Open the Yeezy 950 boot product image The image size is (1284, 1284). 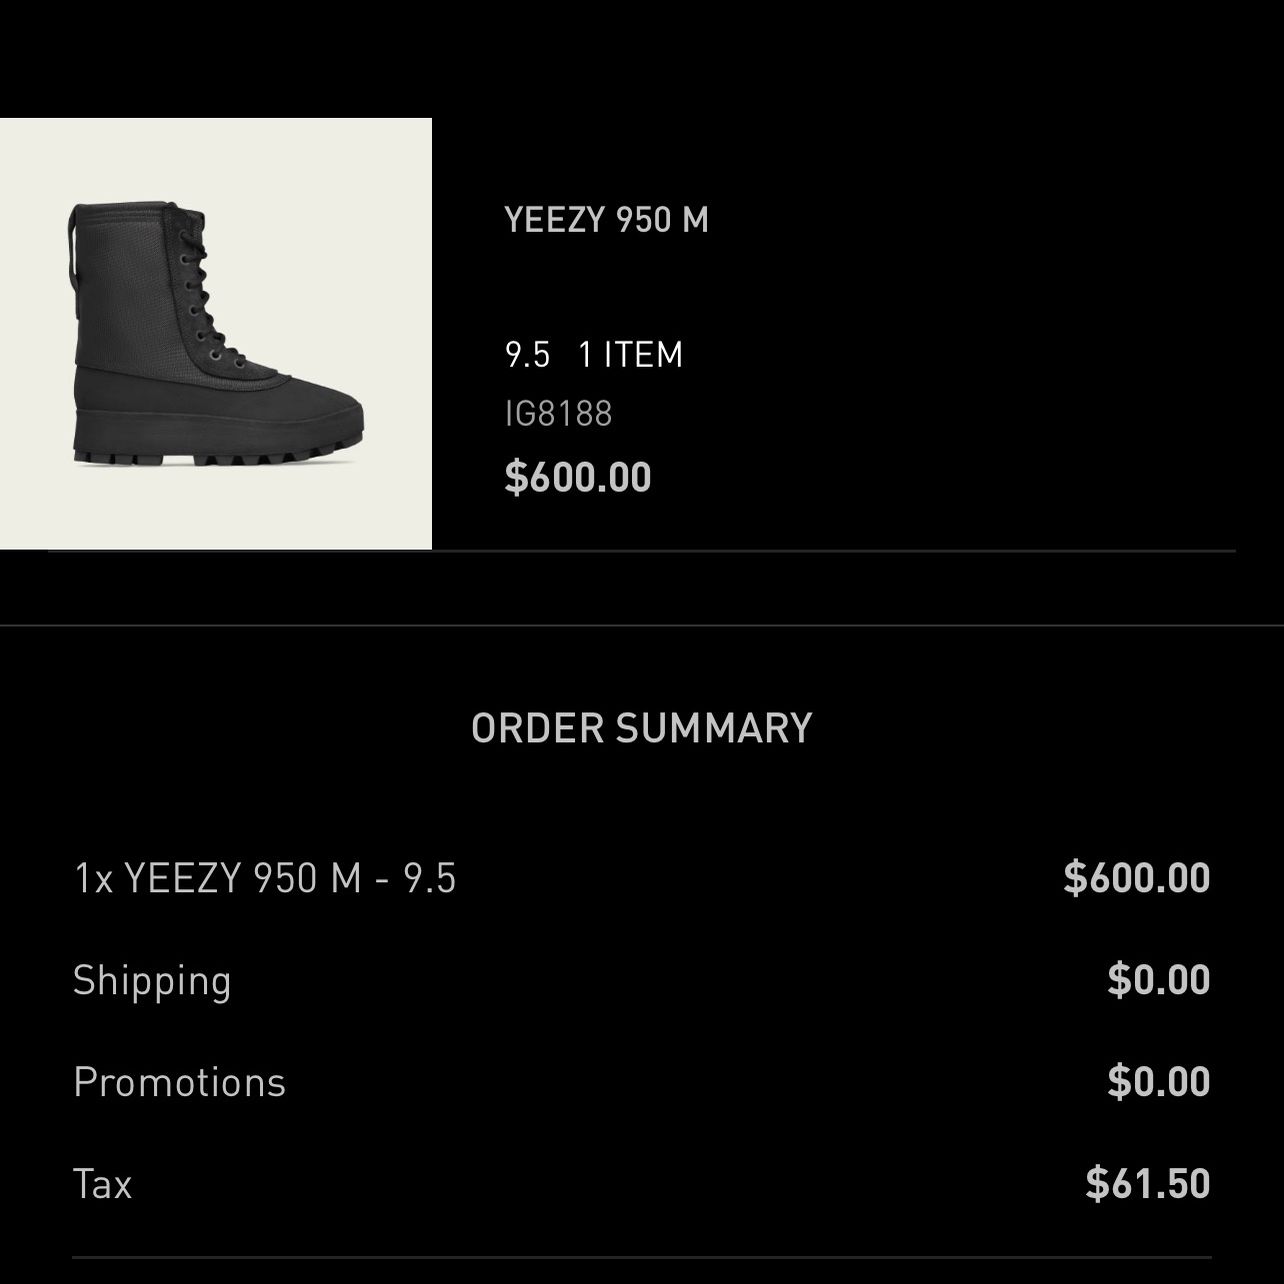pyautogui.click(x=215, y=333)
